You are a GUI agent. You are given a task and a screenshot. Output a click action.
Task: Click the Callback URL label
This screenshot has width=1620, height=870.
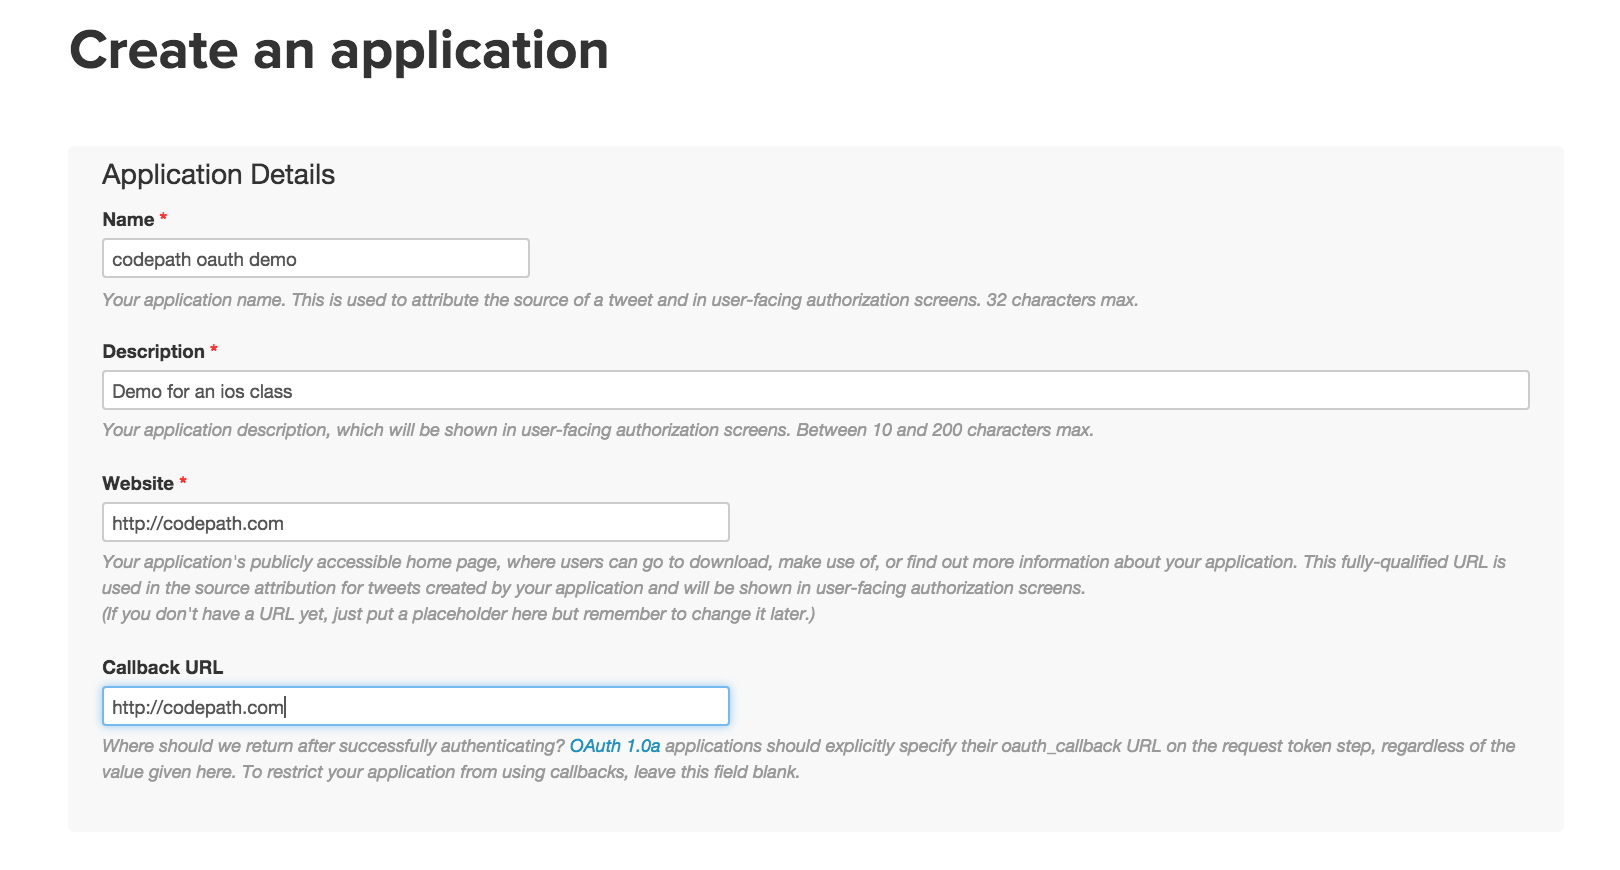point(162,667)
